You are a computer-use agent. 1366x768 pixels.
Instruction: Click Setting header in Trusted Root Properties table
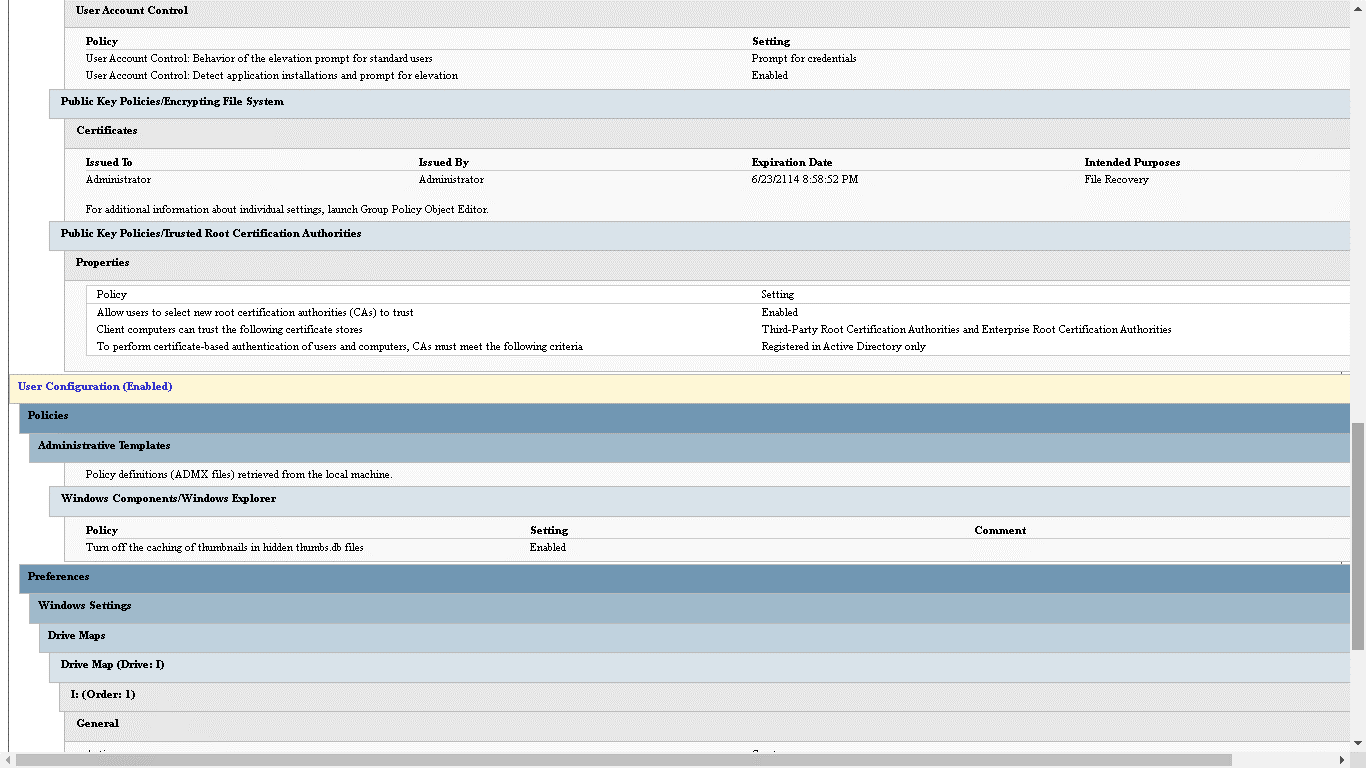[778, 295]
